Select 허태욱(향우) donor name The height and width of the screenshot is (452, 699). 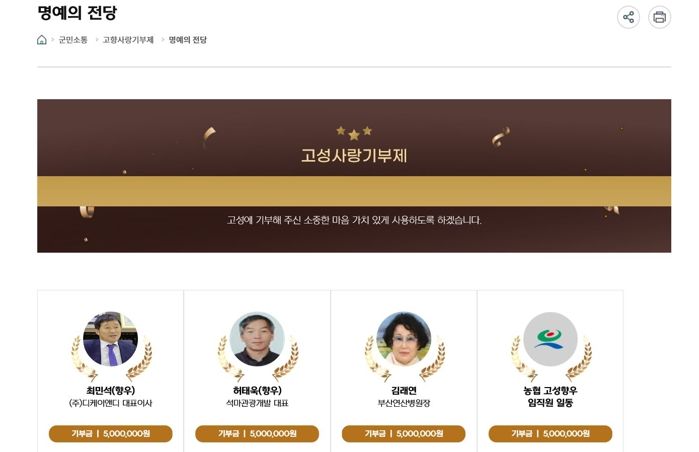coord(257,390)
